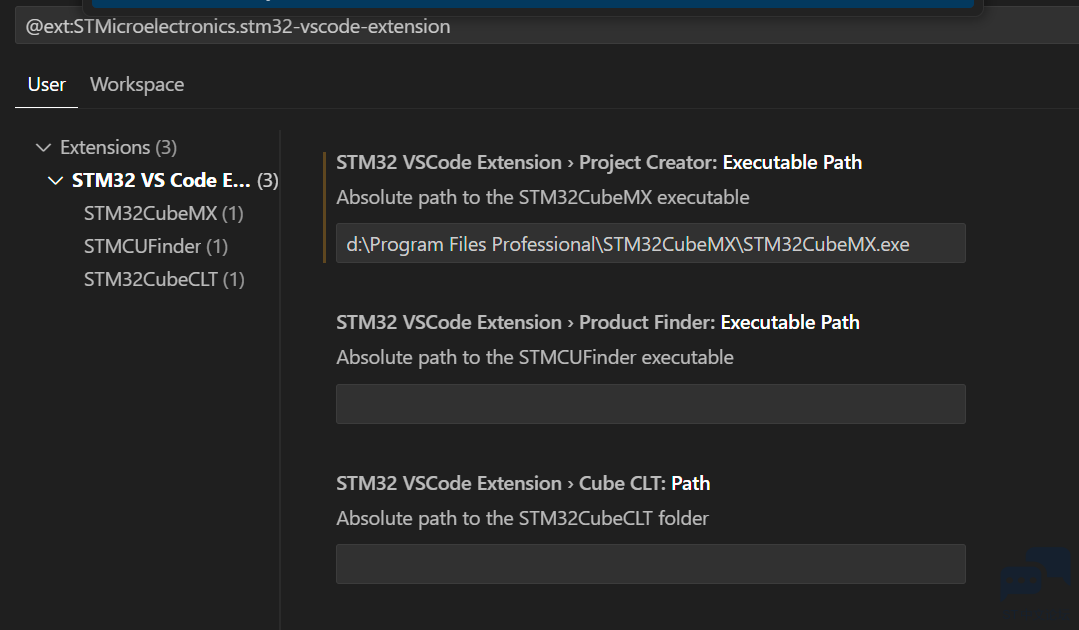
Task: Select the User settings tab
Action: (47, 85)
